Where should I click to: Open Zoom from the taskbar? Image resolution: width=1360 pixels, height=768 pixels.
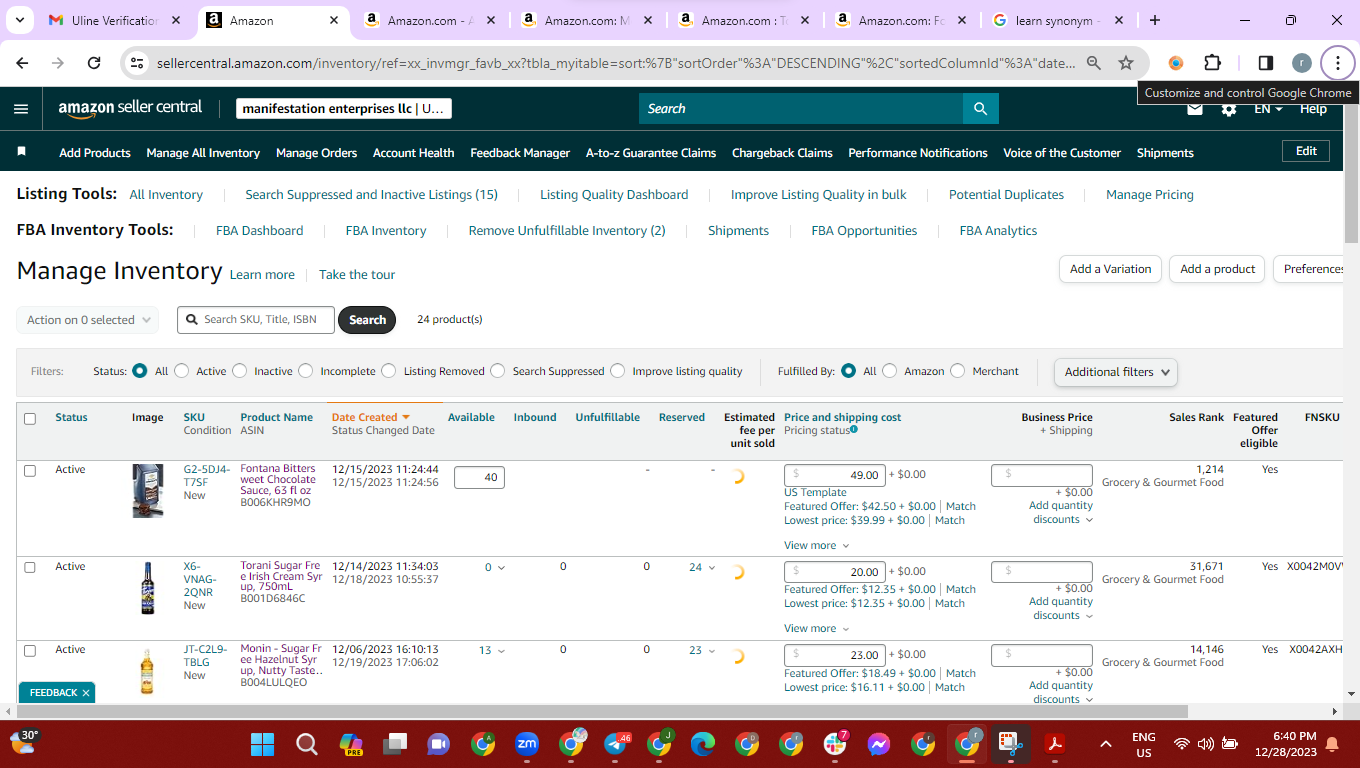[x=527, y=744]
